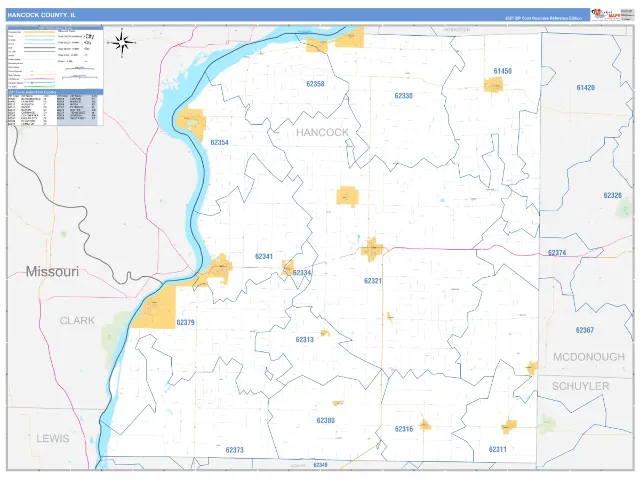Viewport: 640px width, 480px height.
Task: Click the SCHUYLER county label
Action: (581, 386)
